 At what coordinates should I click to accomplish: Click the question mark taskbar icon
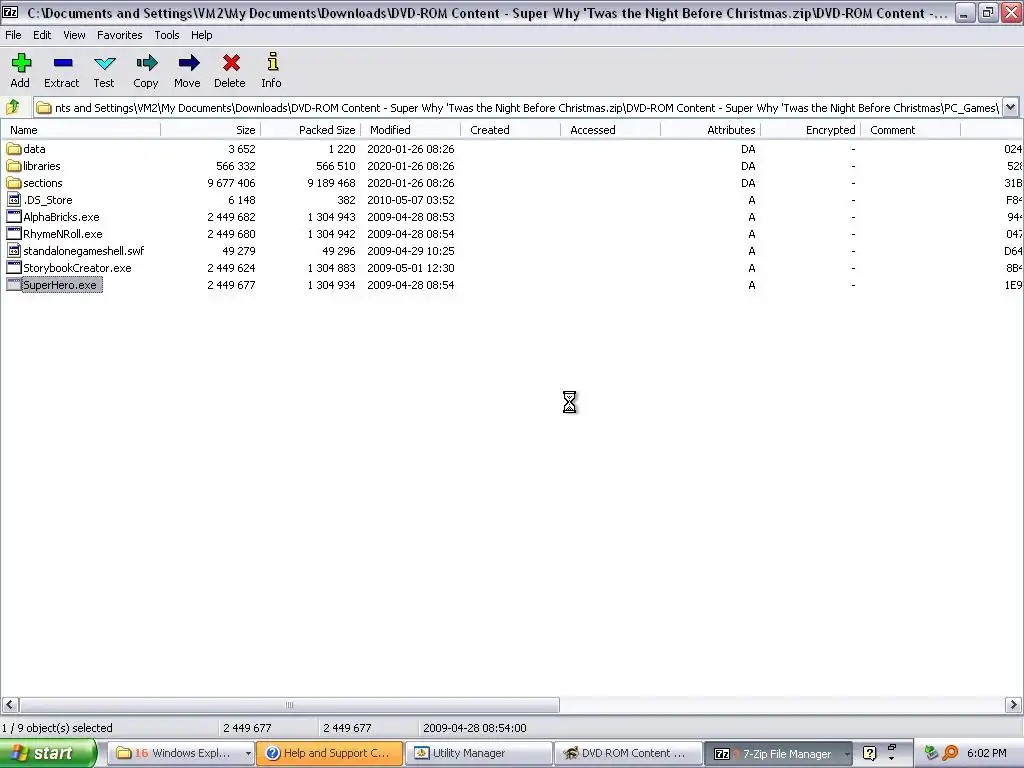pyautogui.click(x=869, y=753)
